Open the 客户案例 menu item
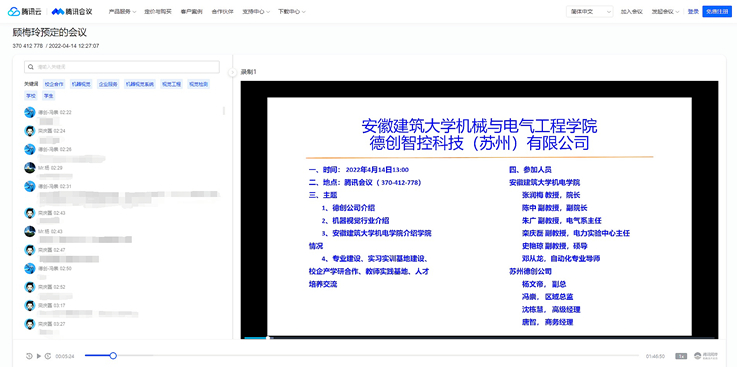Image resolution: width=737 pixels, height=367 pixels. pyautogui.click(x=191, y=12)
